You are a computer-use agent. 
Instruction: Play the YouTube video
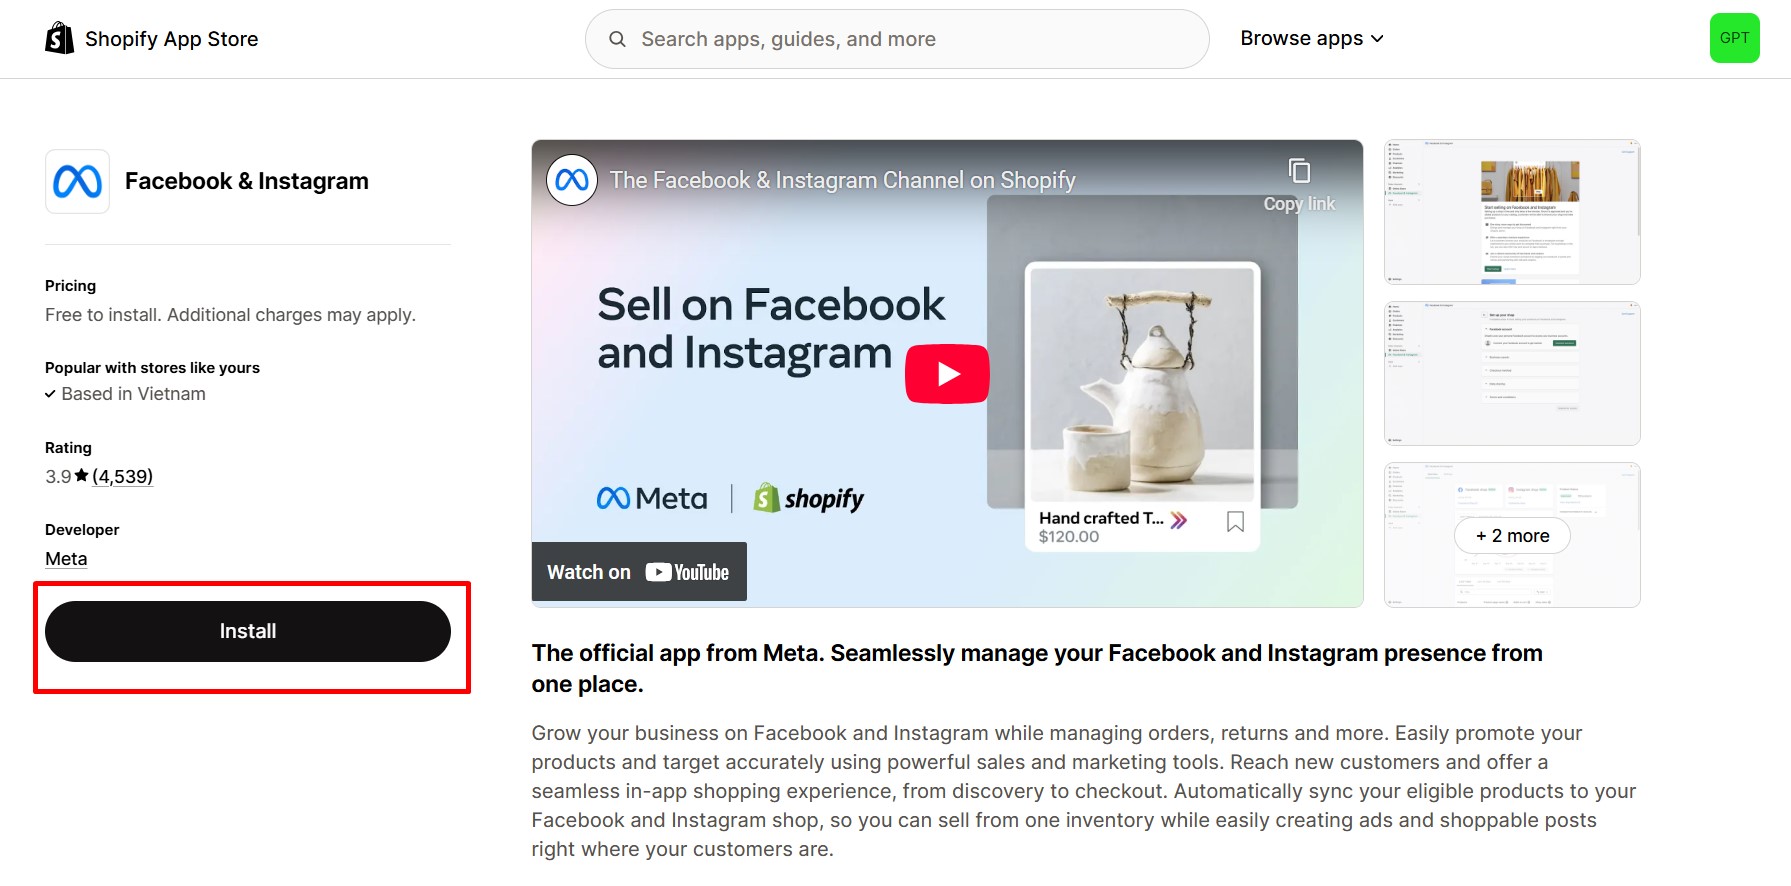click(946, 374)
